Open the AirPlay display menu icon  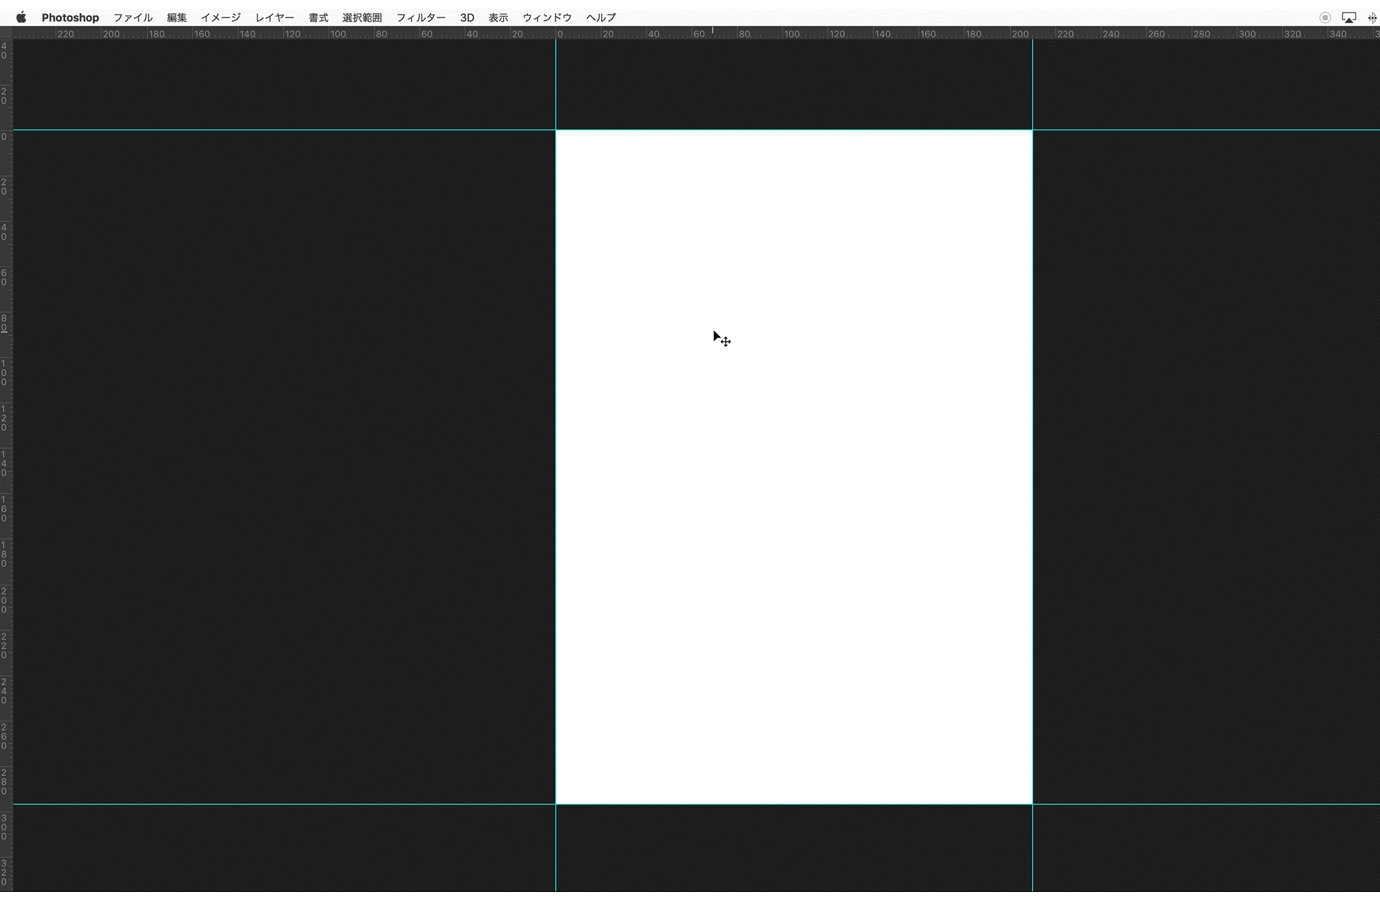(x=1349, y=17)
